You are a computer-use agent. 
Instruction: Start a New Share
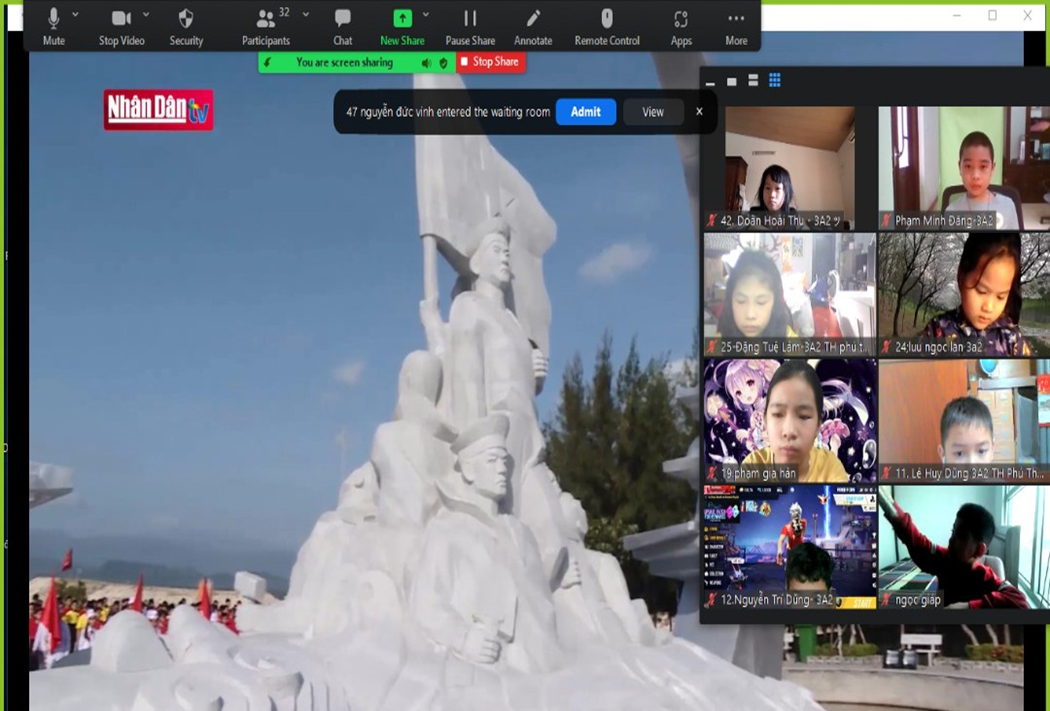(x=402, y=26)
